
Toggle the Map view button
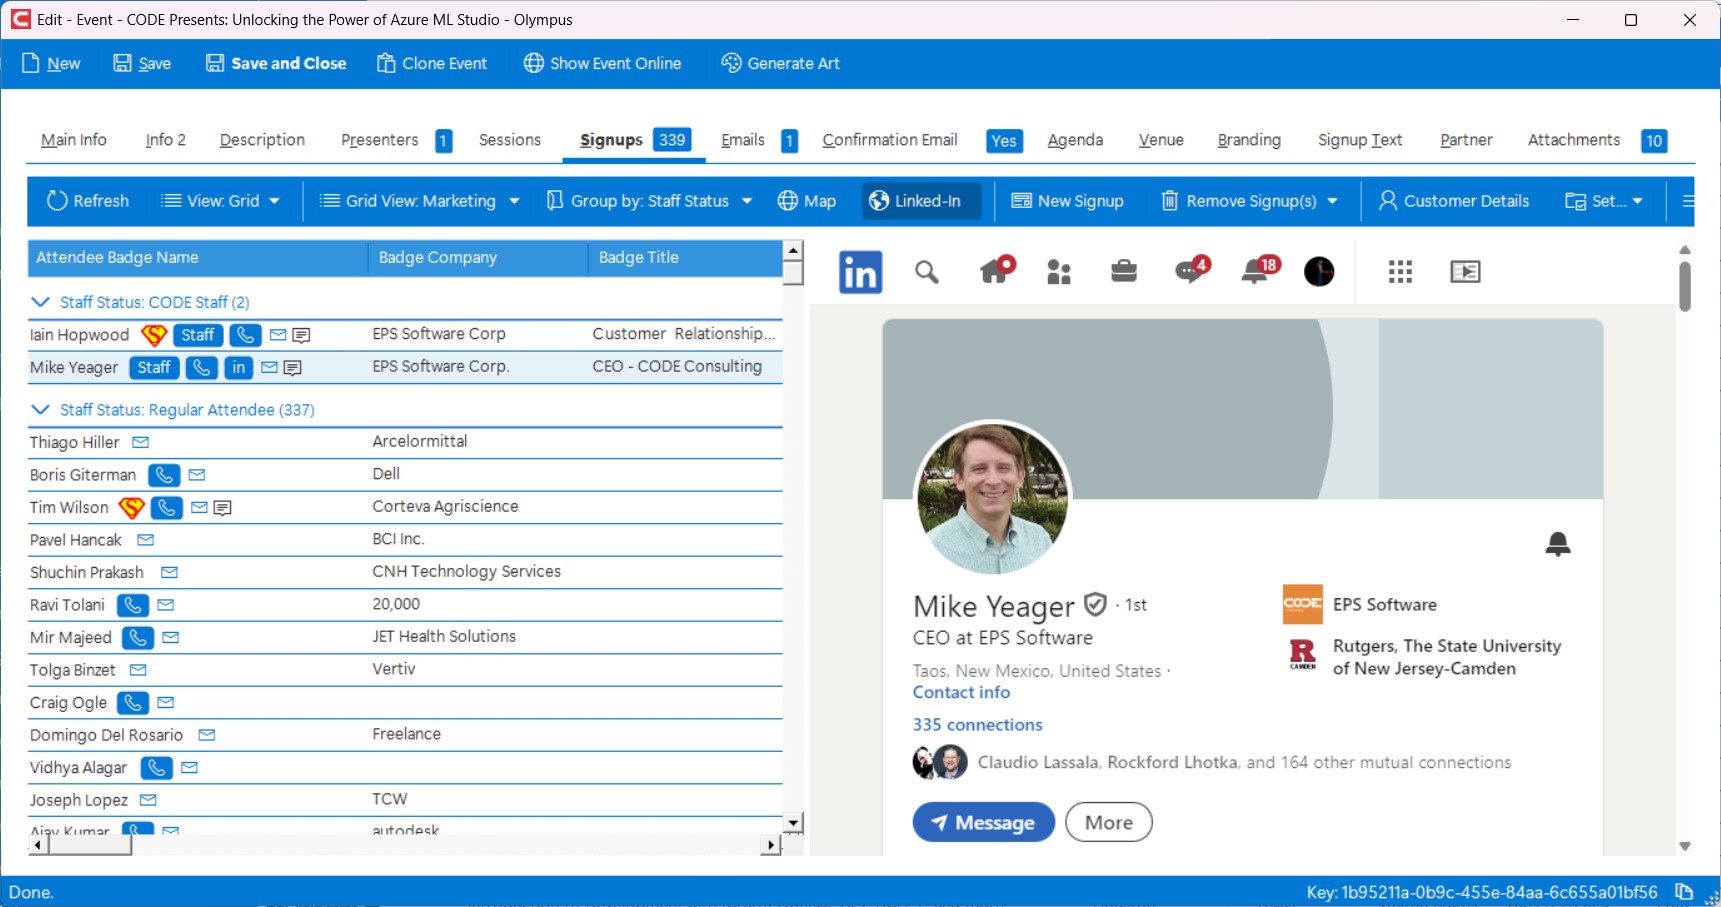(807, 201)
